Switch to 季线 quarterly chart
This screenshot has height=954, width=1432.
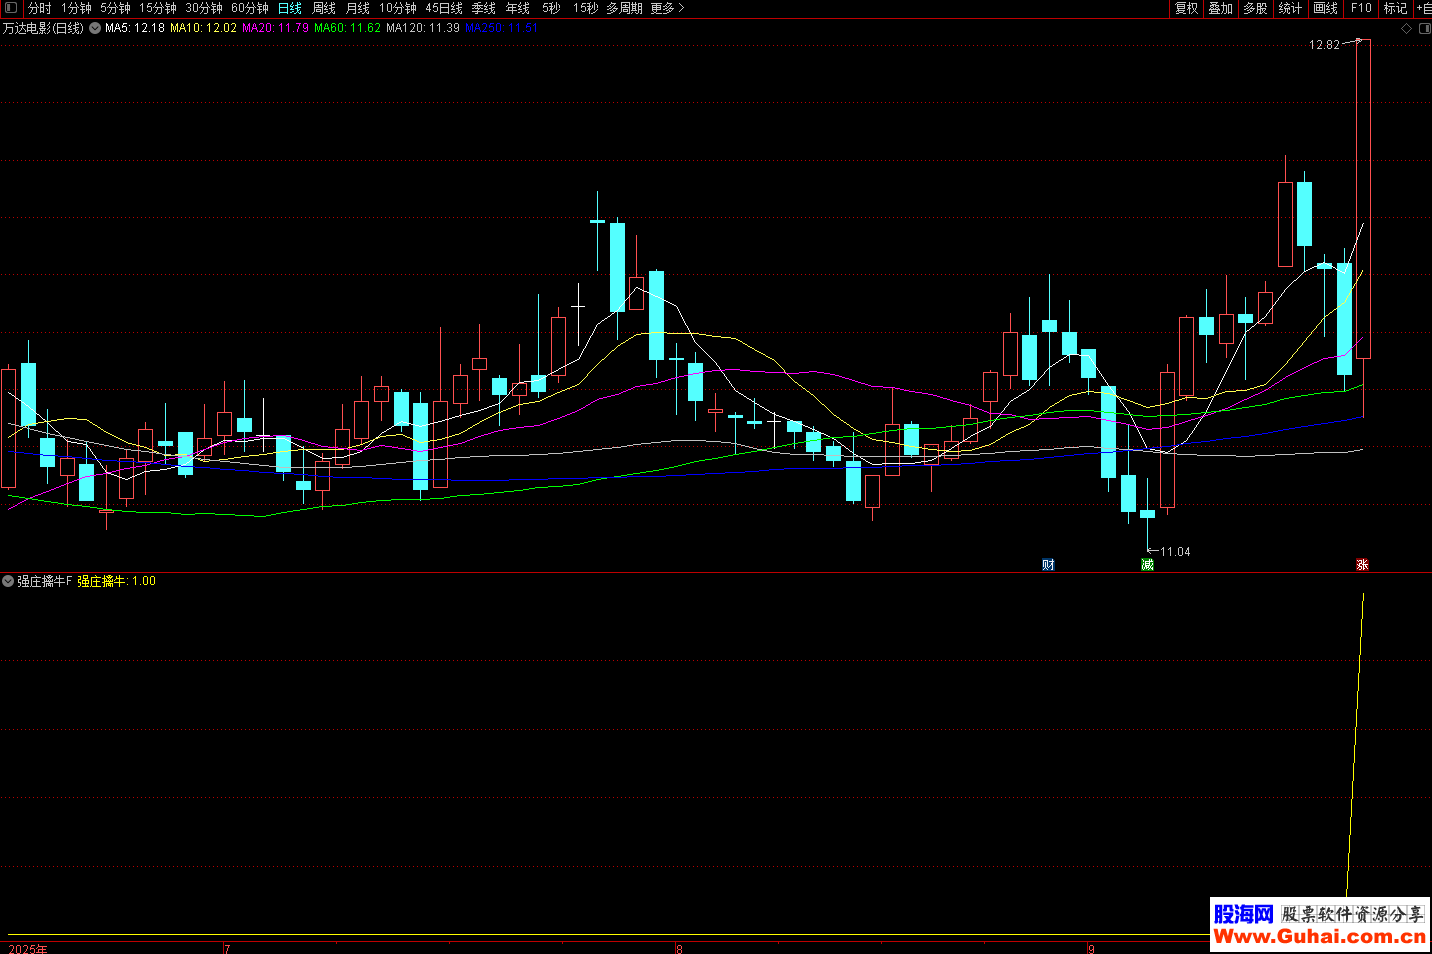(x=484, y=8)
